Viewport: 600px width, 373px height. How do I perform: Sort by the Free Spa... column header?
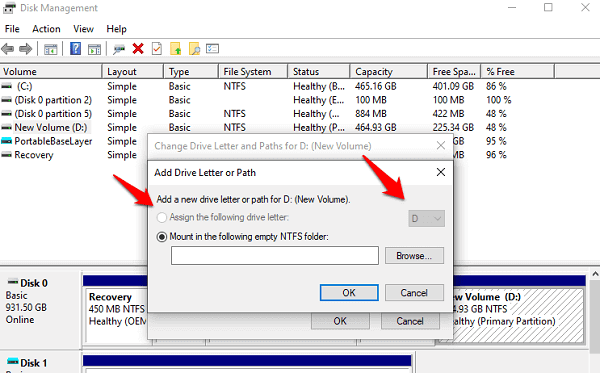pyautogui.click(x=454, y=72)
